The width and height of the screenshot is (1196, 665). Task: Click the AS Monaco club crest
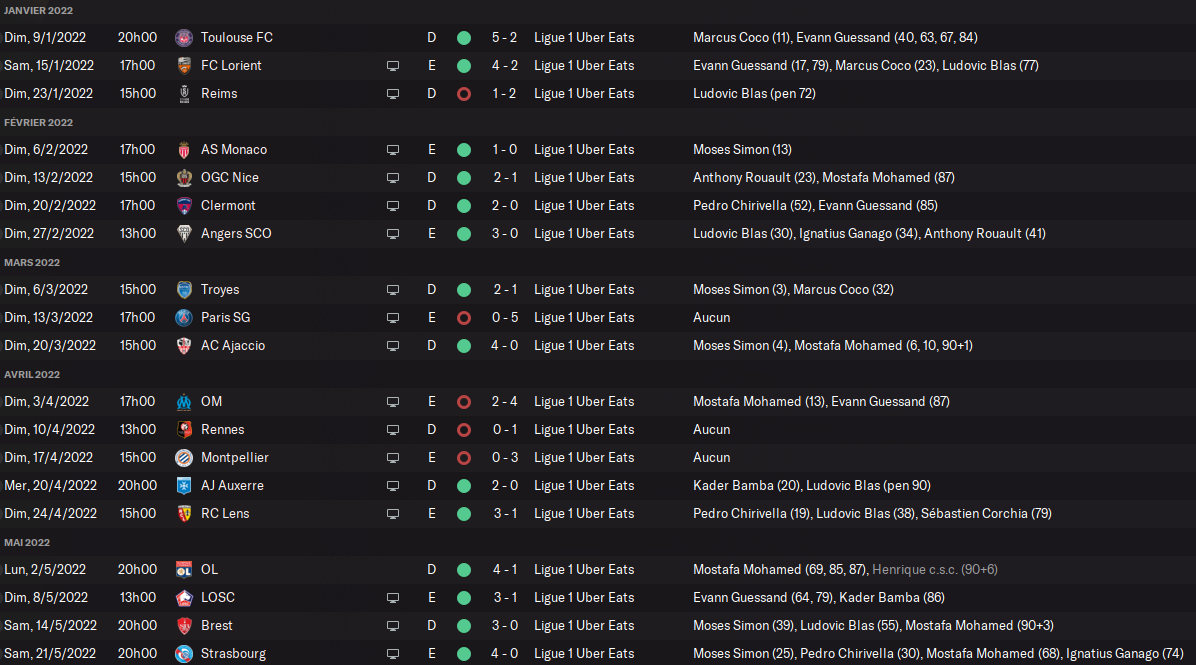[183, 149]
